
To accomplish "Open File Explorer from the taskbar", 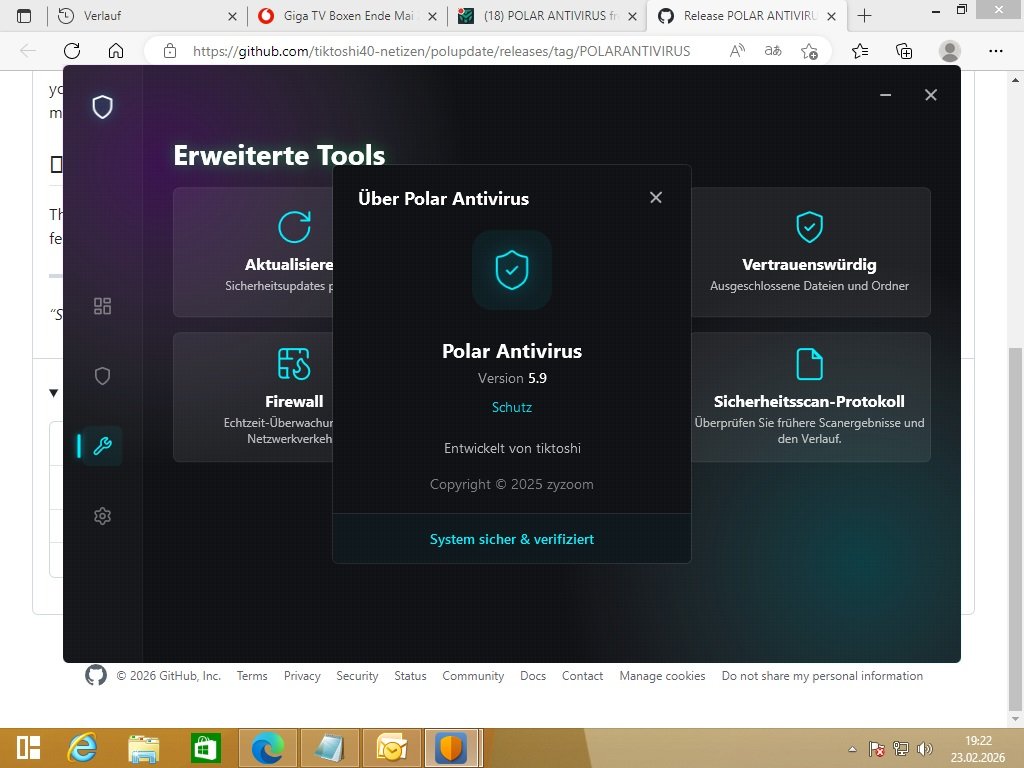I will tap(144, 748).
